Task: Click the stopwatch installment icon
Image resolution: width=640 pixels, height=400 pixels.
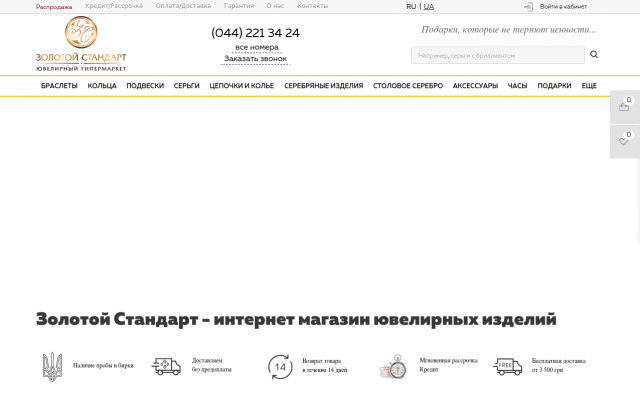Action: (393, 366)
